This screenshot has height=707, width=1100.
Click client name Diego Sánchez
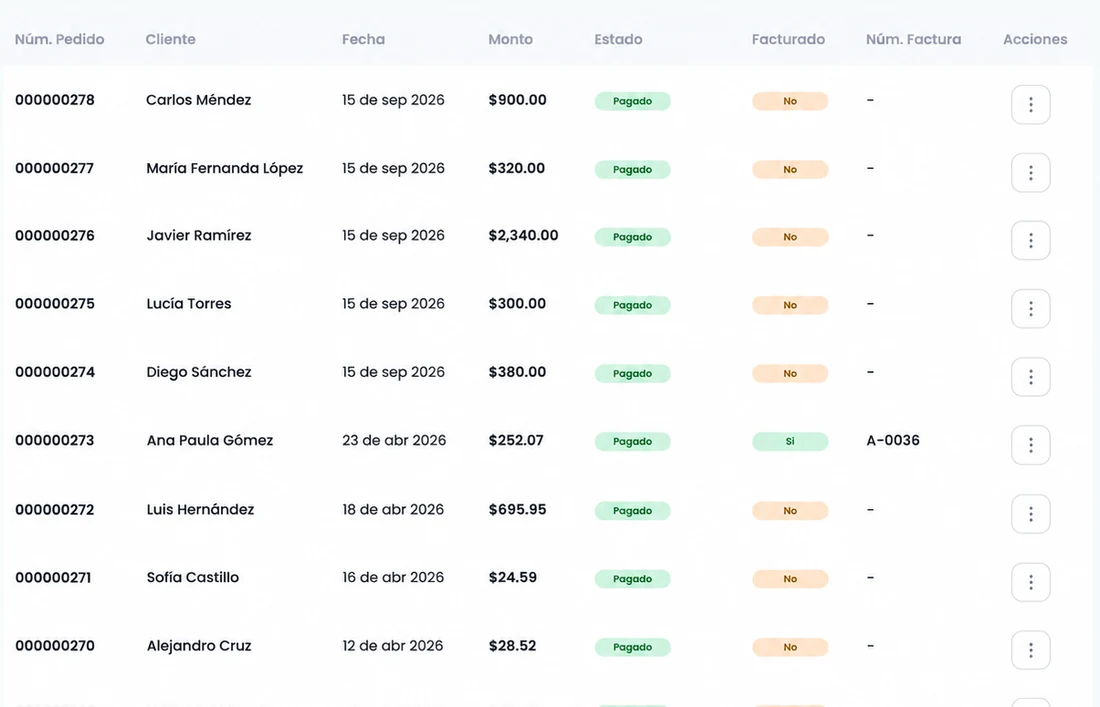click(x=199, y=372)
